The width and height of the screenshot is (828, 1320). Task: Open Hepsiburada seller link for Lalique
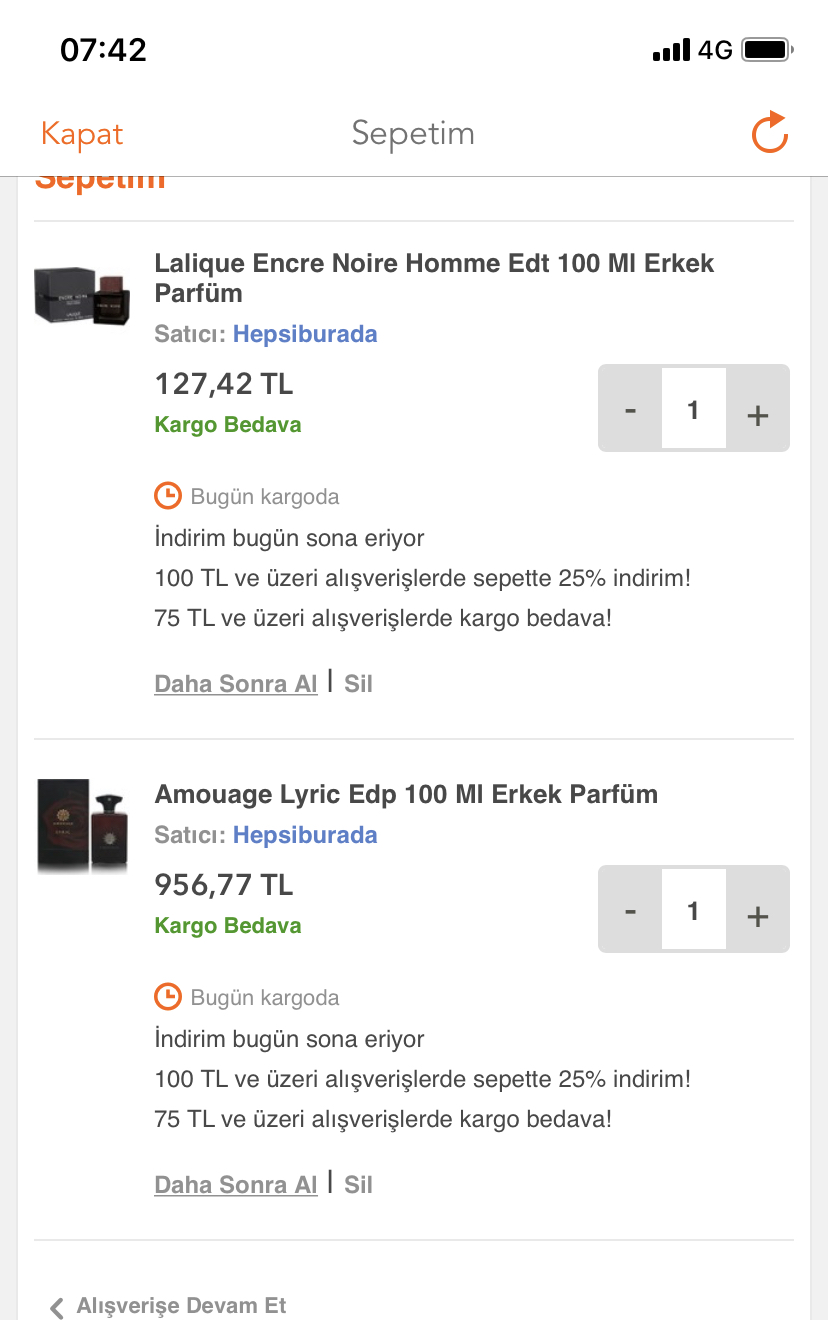305,334
